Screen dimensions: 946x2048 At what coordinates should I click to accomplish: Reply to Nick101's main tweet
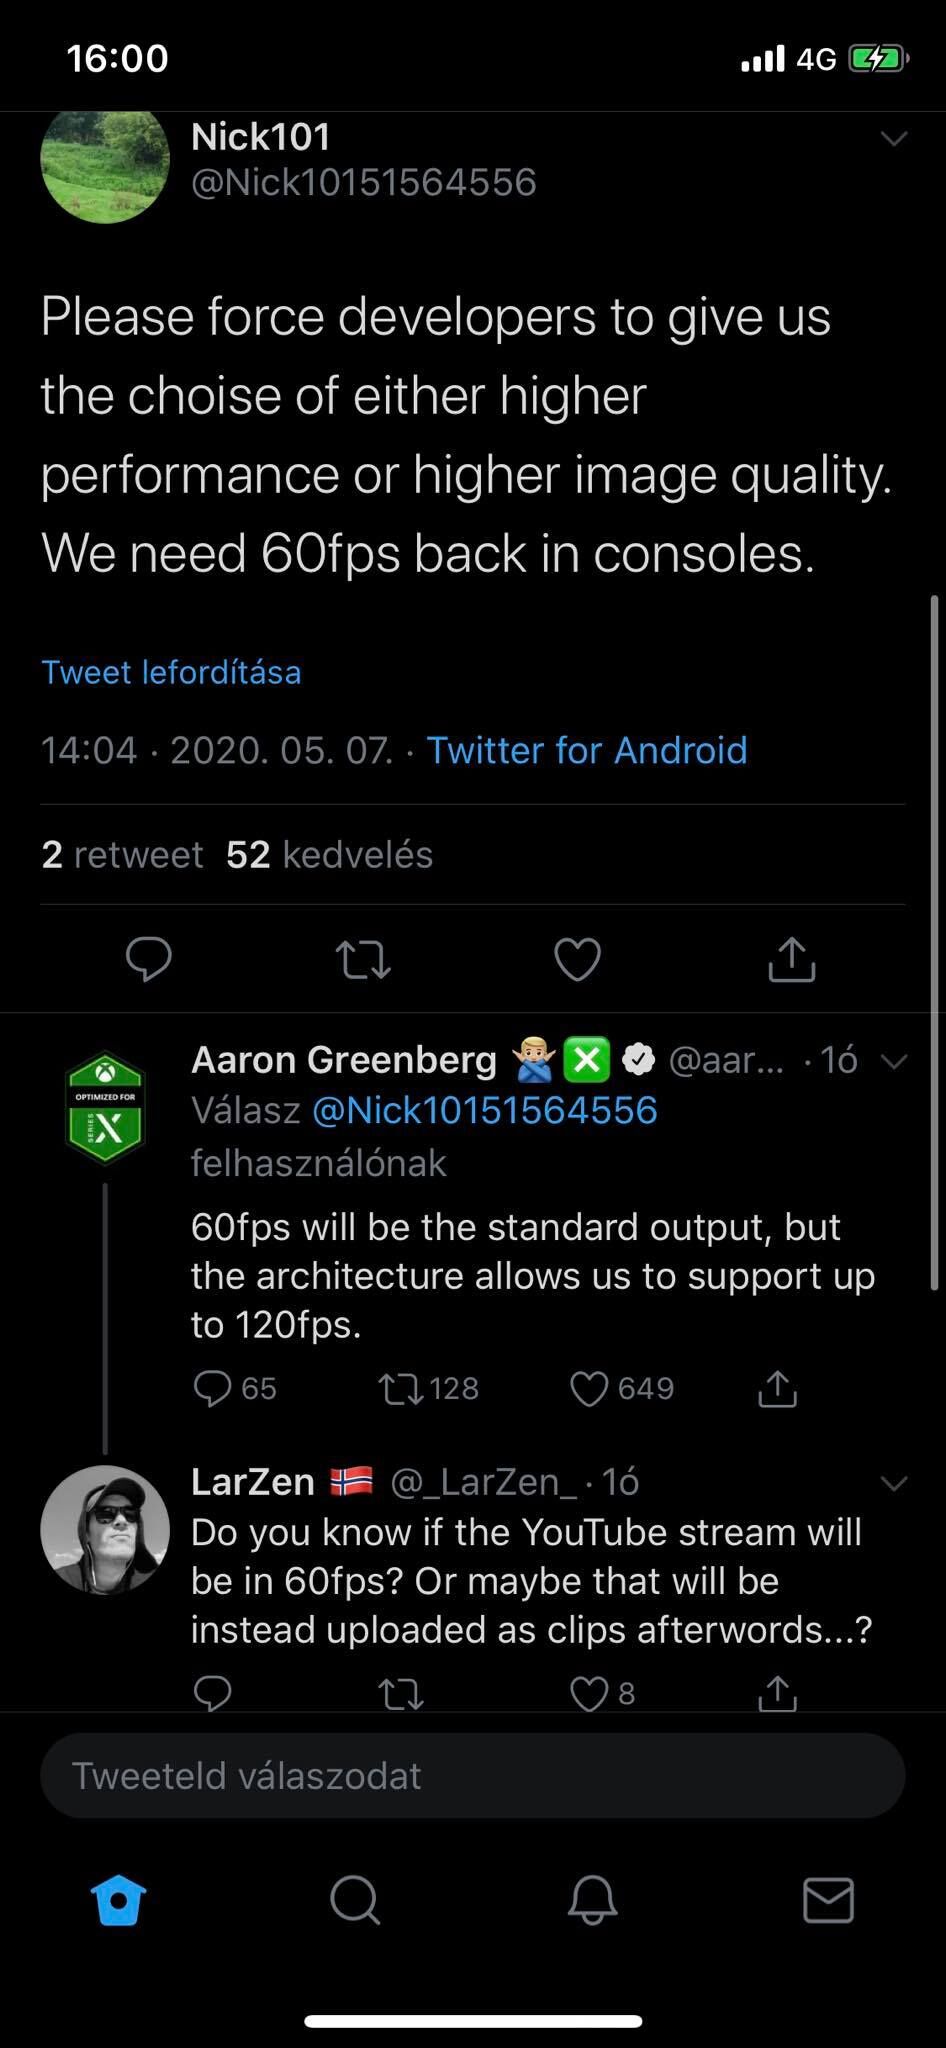pos(149,959)
